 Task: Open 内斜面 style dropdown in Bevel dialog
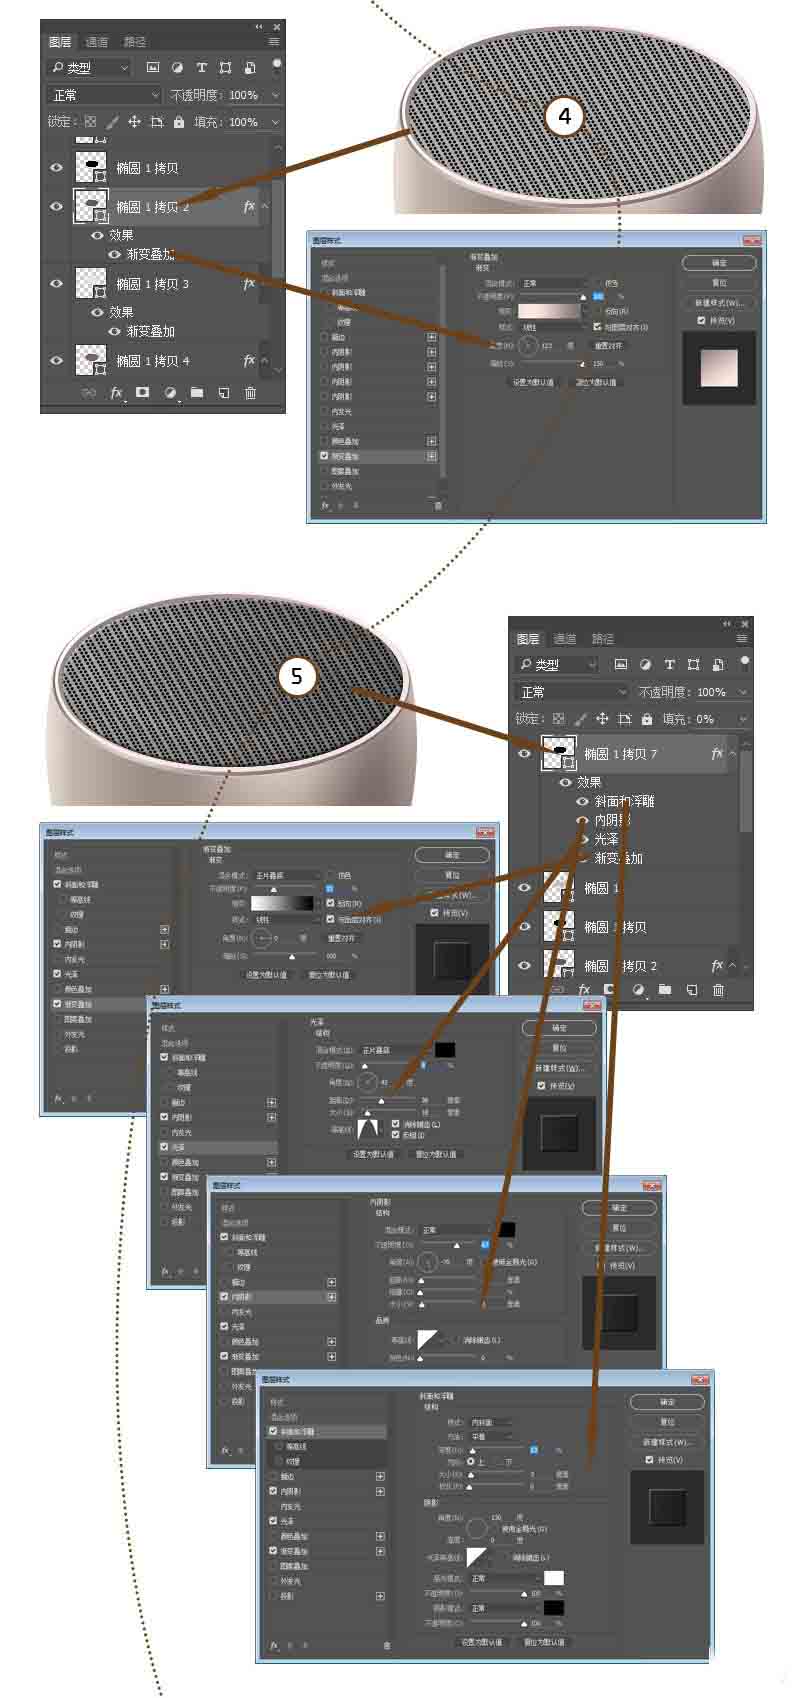[489, 1422]
